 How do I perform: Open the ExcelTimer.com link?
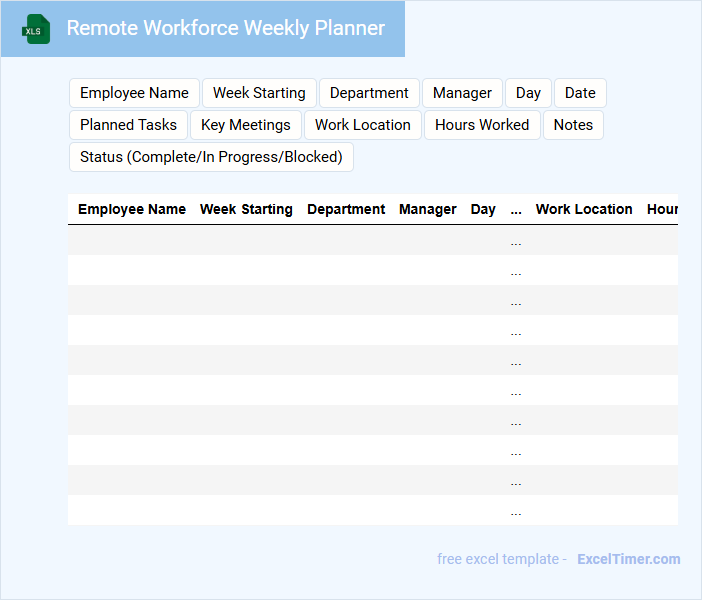click(x=628, y=559)
